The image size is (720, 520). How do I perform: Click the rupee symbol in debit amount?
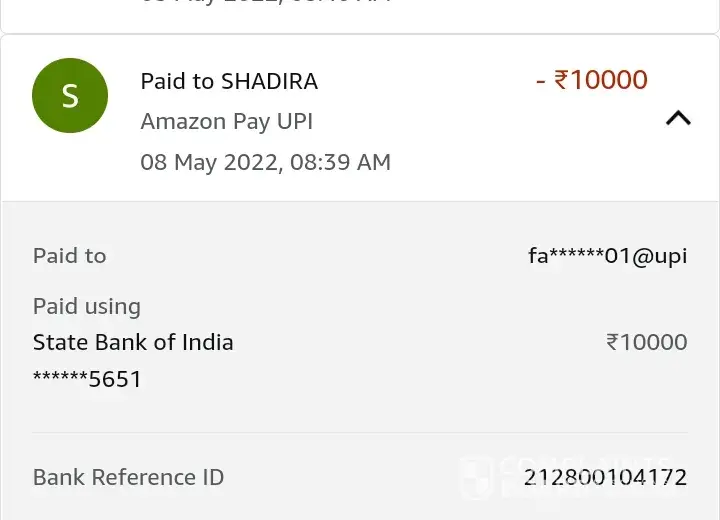(x=561, y=80)
